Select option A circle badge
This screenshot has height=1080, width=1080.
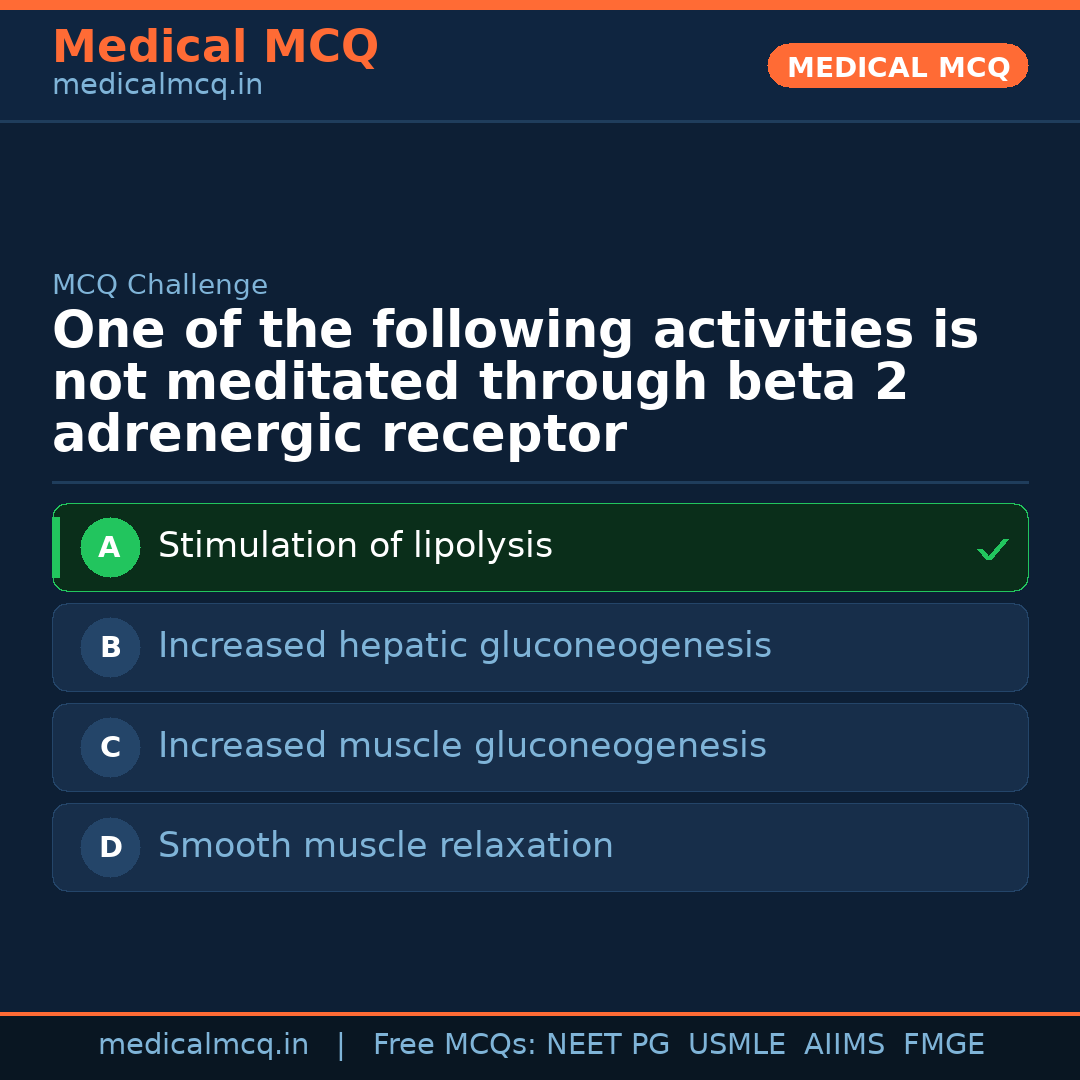click(x=110, y=547)
